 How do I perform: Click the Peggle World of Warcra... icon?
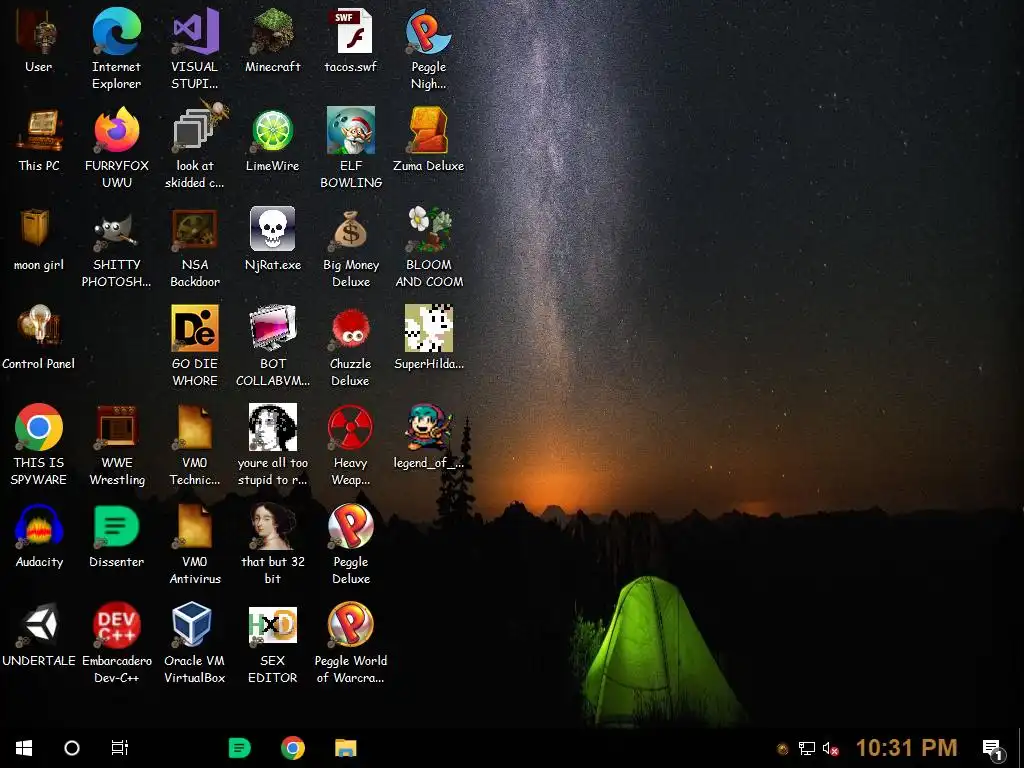351,625
